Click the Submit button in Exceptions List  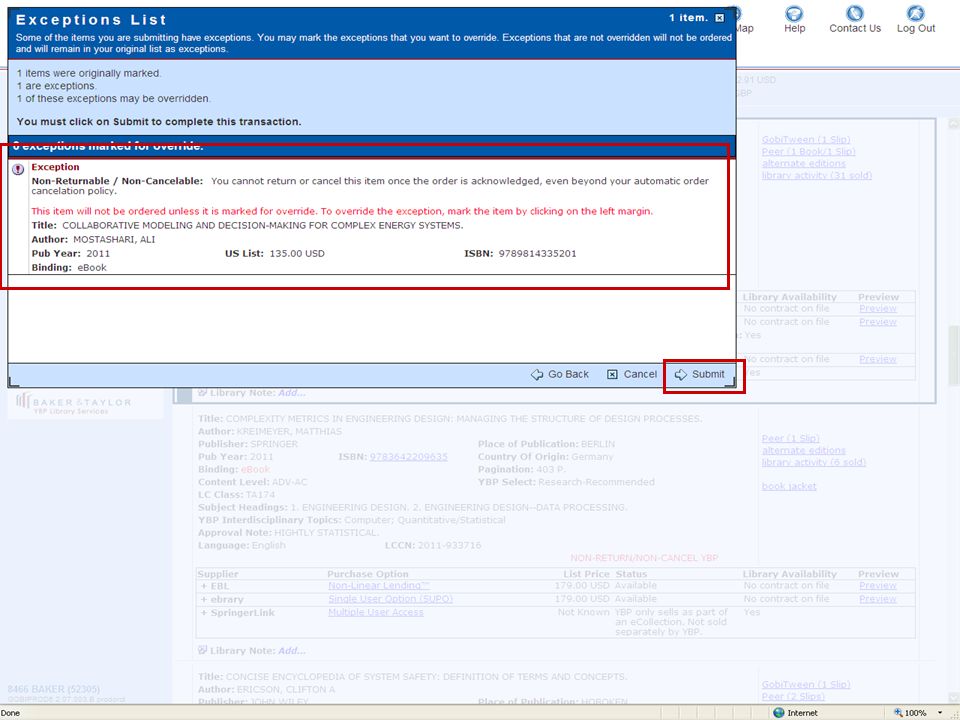pyautogui.click(x=699, y=374)
